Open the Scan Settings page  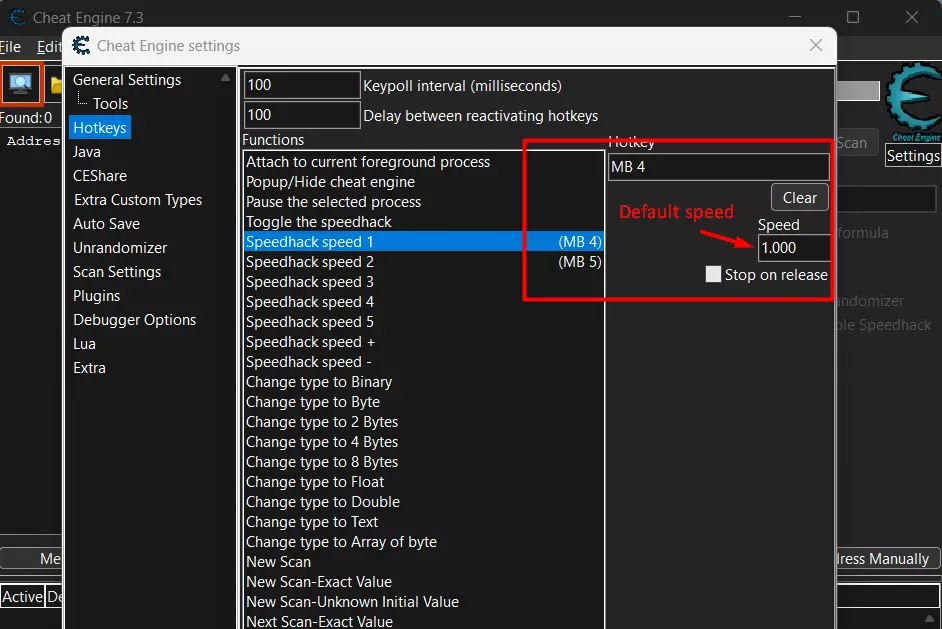click(x=117, y=272)
